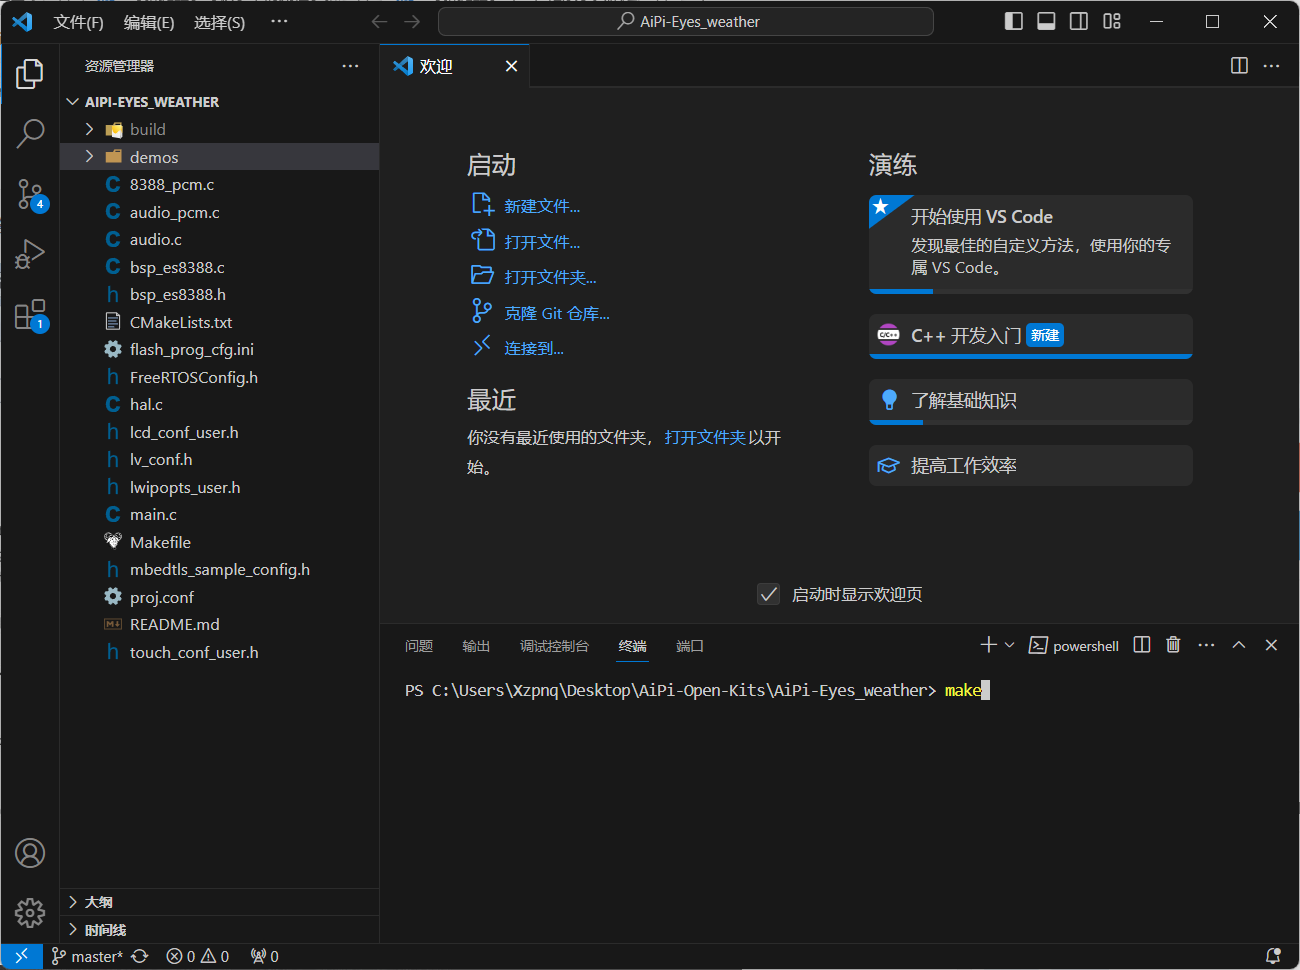The height and width of the screenshot is (970, 1300).
Task: Open the Search view in activity bar
Action: pos(30,133)
